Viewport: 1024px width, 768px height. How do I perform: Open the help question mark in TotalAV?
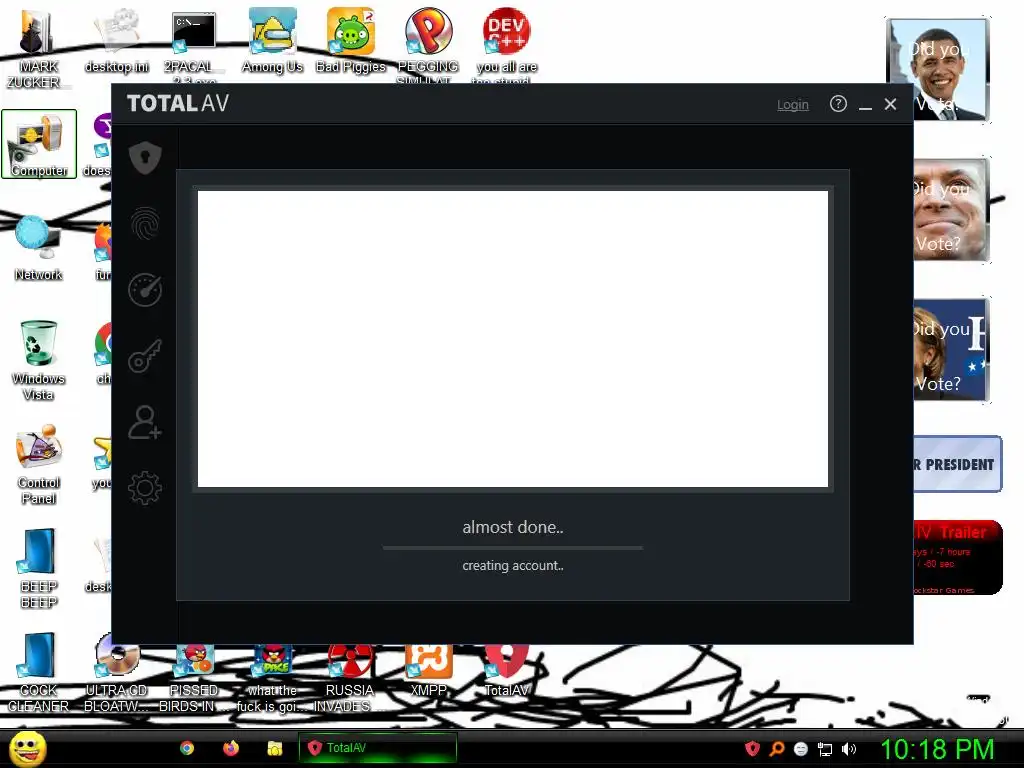(838, 104)
